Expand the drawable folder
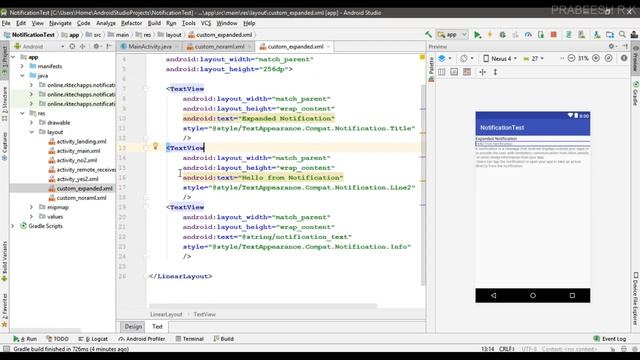Screen dimensions: 640x360 pyautogui.click(x=31, y=122)
